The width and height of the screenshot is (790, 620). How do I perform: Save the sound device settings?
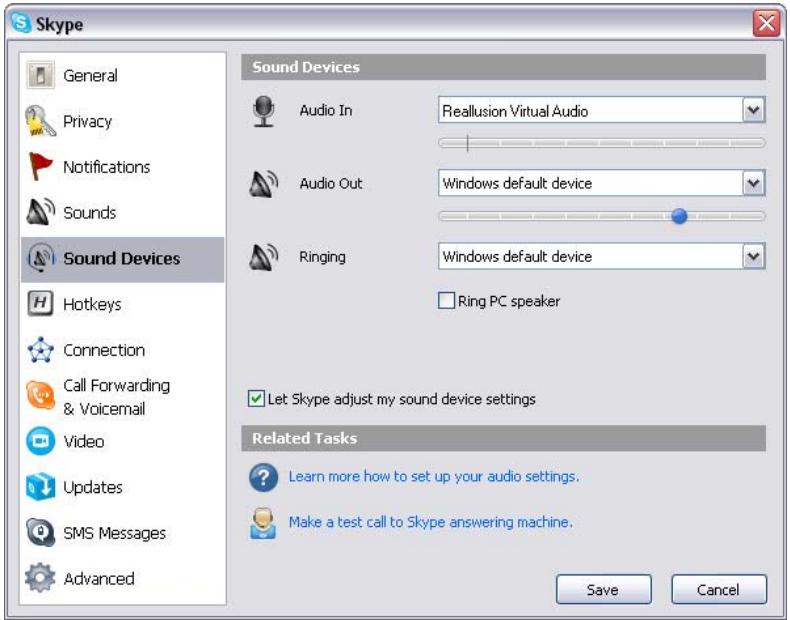(604, 589)
